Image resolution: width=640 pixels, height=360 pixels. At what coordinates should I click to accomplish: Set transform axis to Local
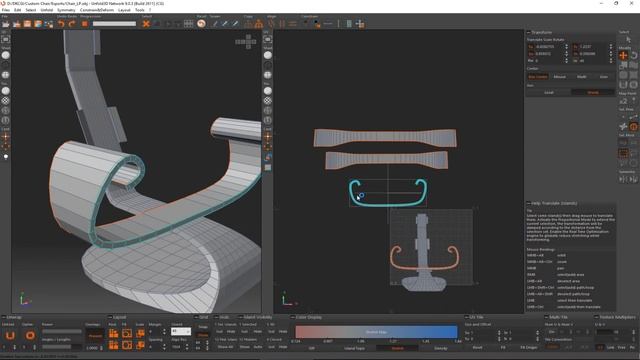pyautogui.click(x=549, y=93)
